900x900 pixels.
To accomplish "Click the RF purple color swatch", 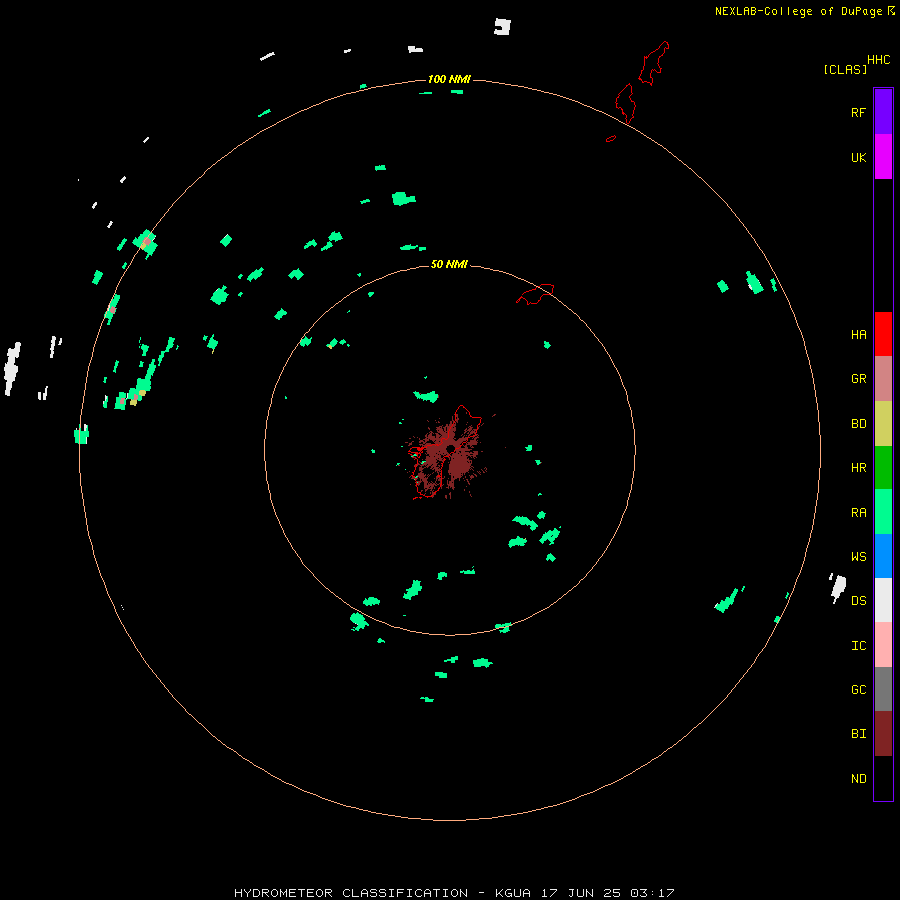I will click(883, 112).
